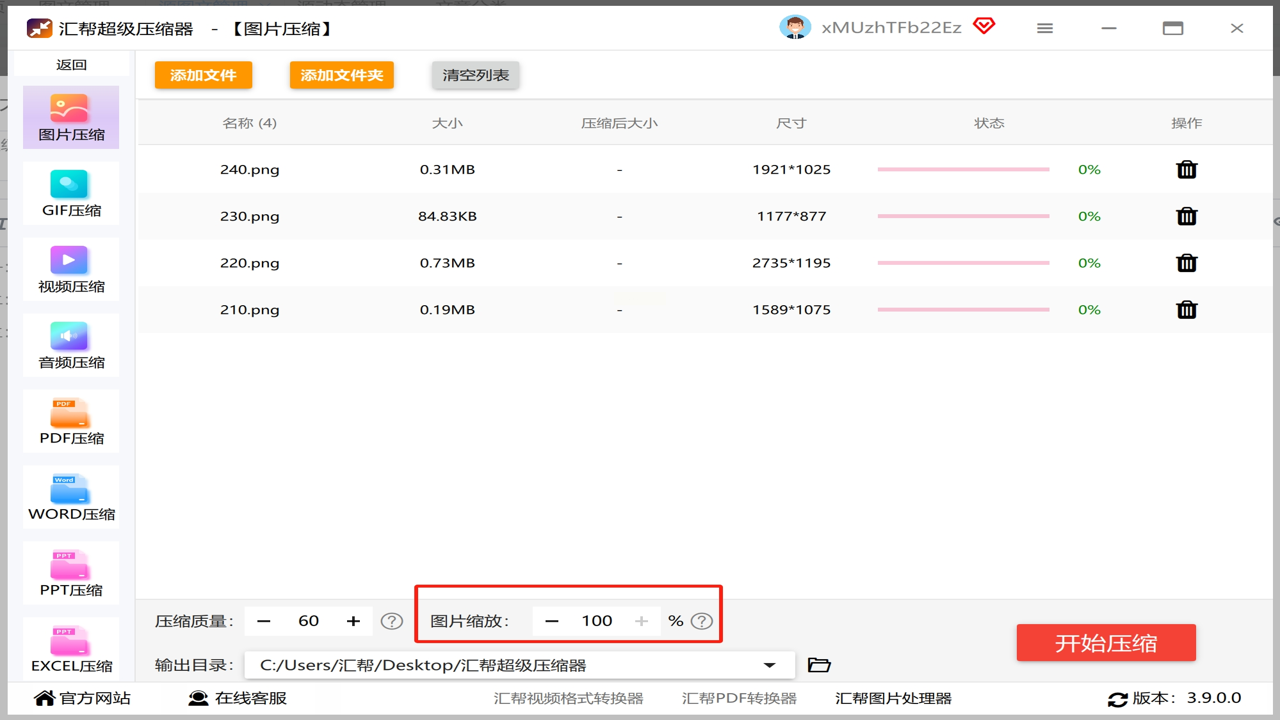
Task: Open 在线客服 support link
Action: click(x=238, y=698)
